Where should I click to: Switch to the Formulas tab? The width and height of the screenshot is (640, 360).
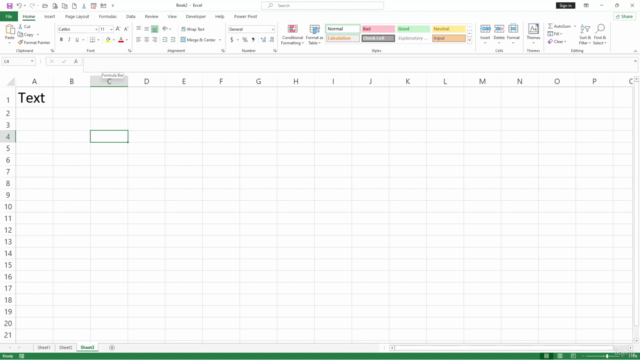(x=107, y=17)
